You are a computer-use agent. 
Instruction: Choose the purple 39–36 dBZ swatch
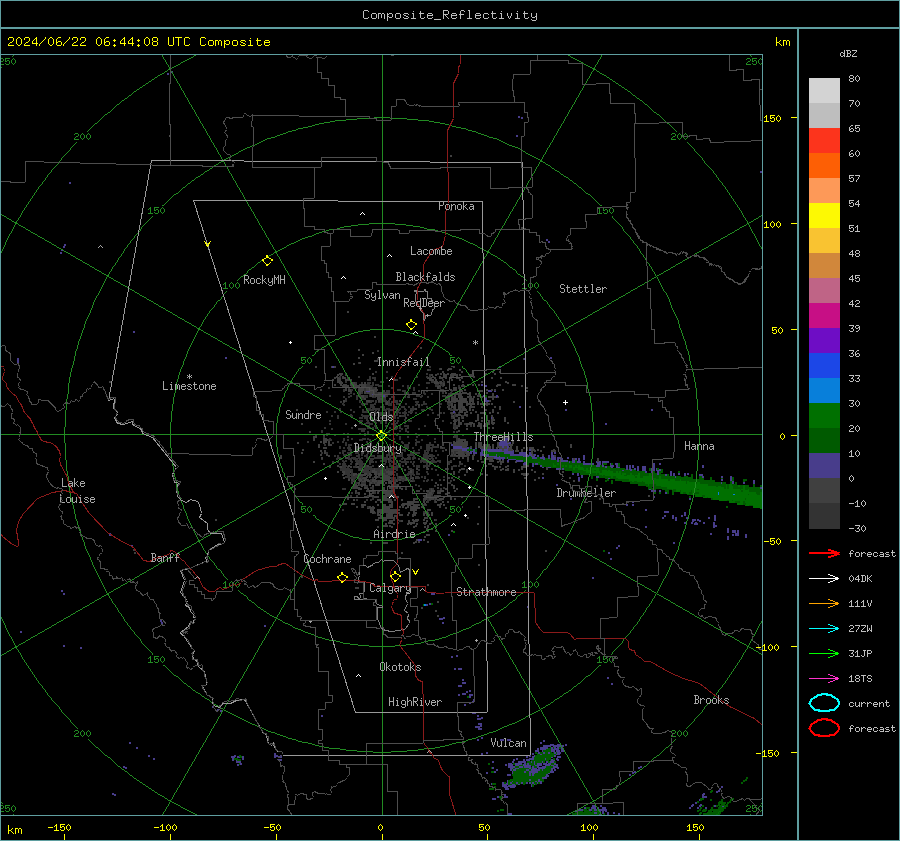coord(824,341)
